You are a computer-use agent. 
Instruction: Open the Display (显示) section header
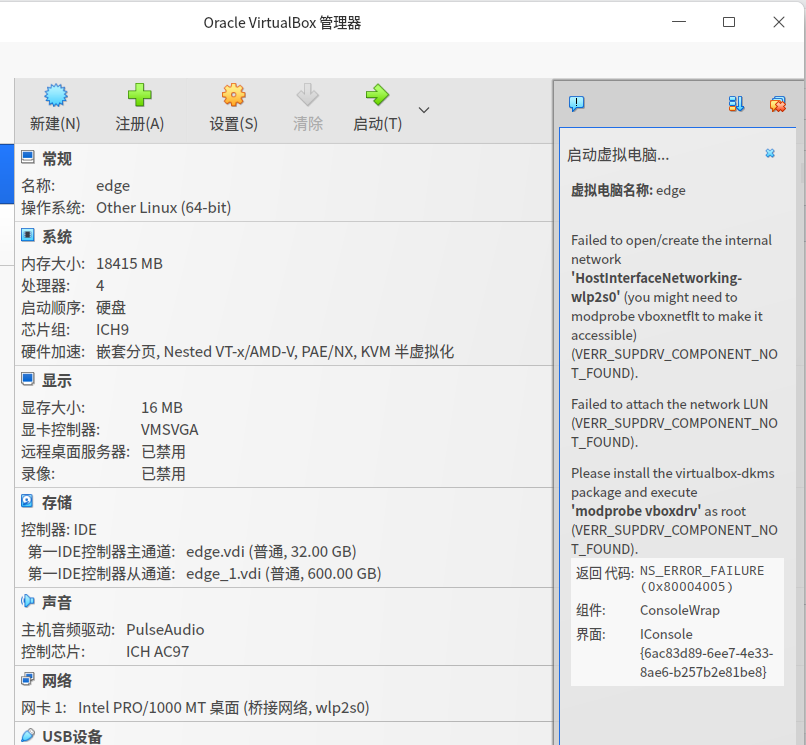(x=57, y=381)
